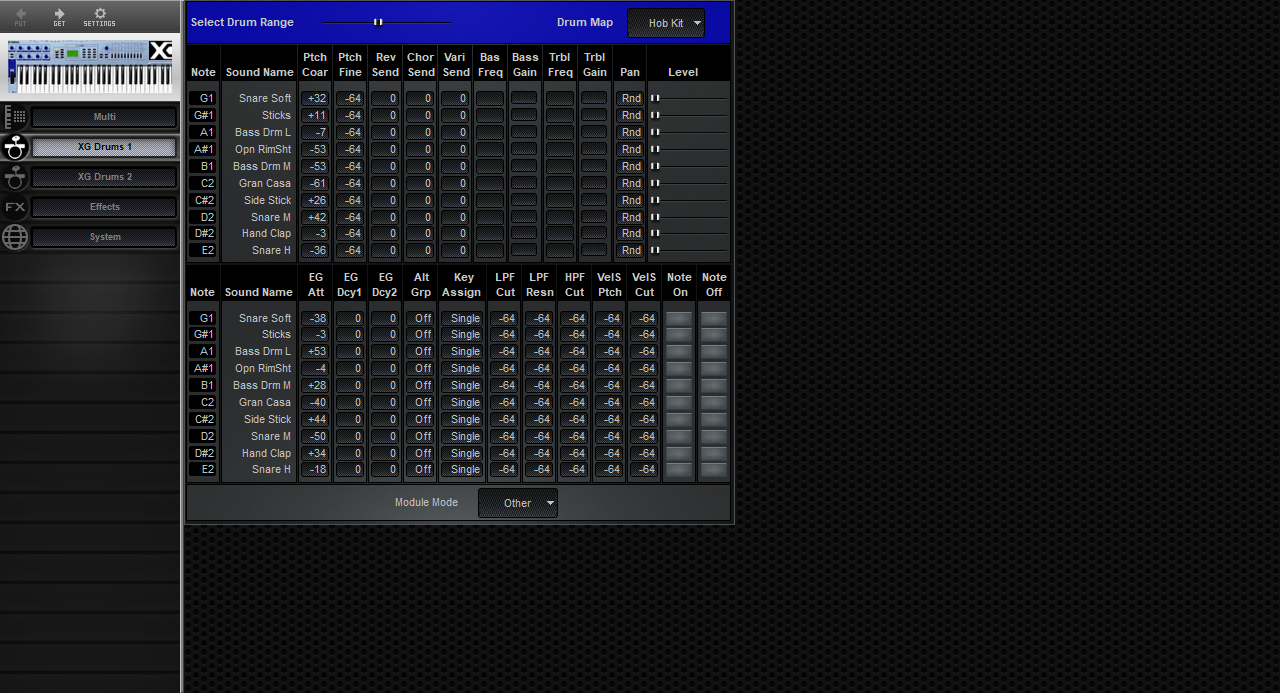Click the PUT arrow icon in toolbar
The height and width of the screenshot is (693, 1280).
(x=20, y=16)
